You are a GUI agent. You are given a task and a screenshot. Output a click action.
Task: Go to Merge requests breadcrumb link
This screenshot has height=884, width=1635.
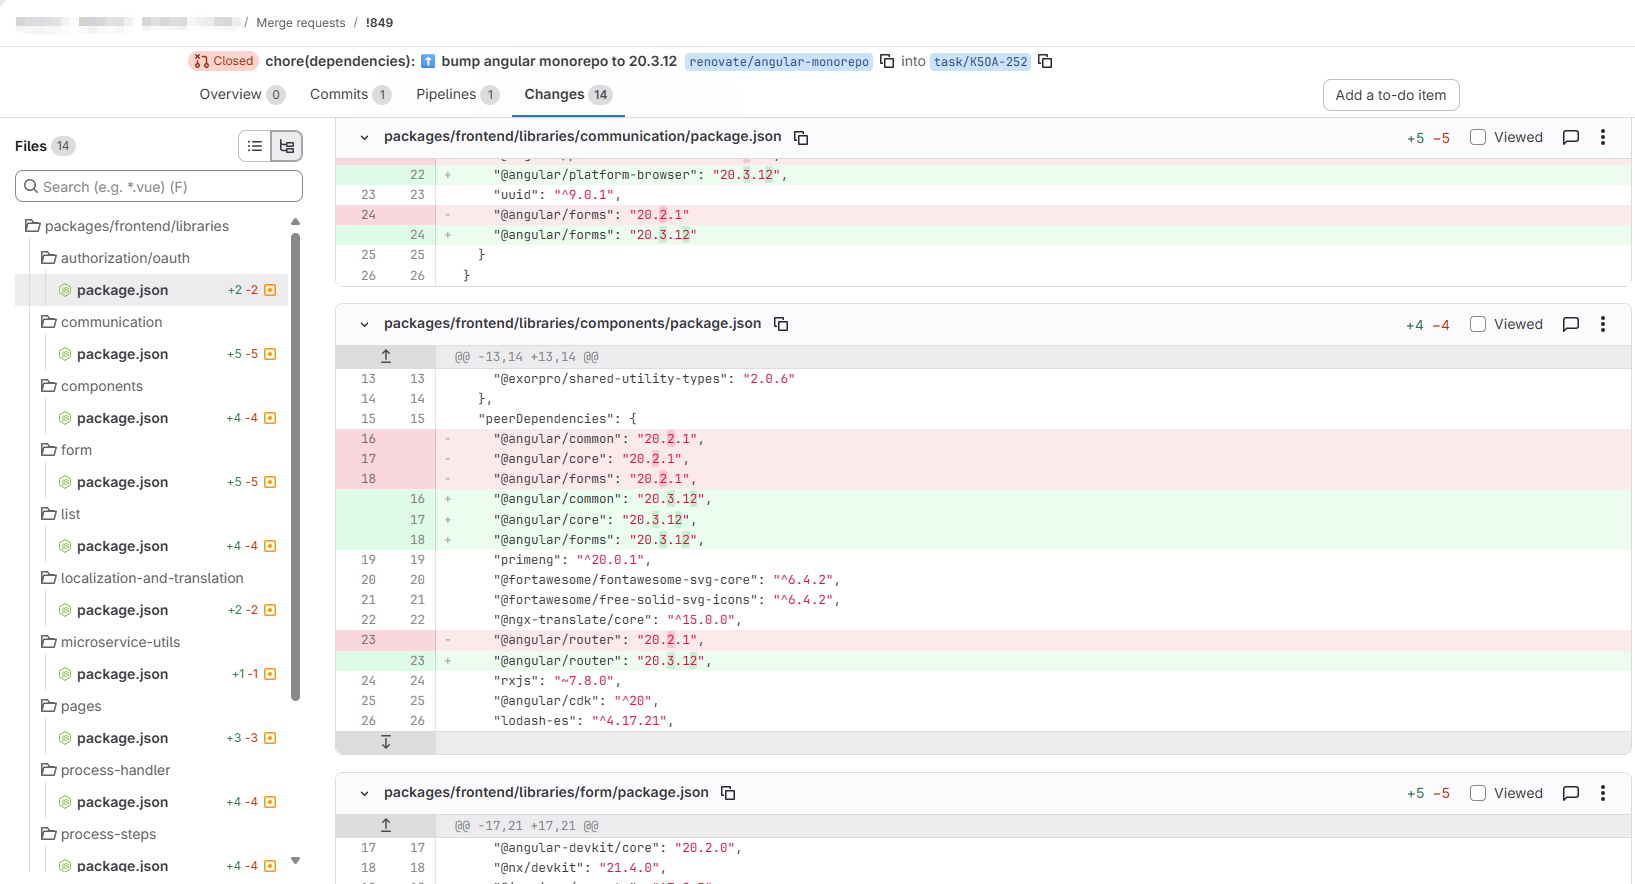point(300,23)
